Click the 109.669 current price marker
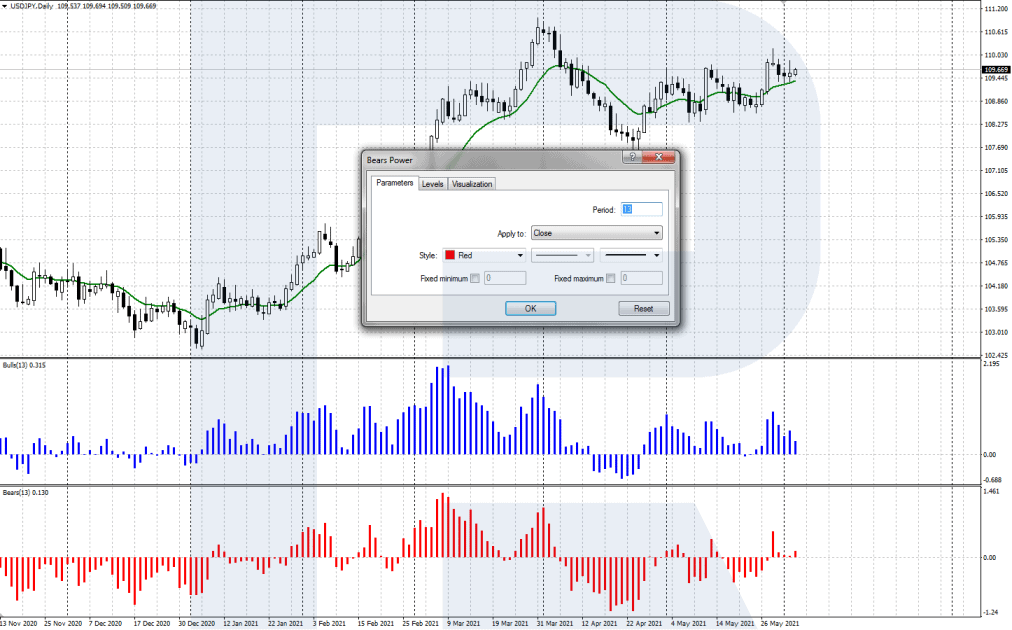The width and height of the screenshot is (1012, 630). (996, 70)
